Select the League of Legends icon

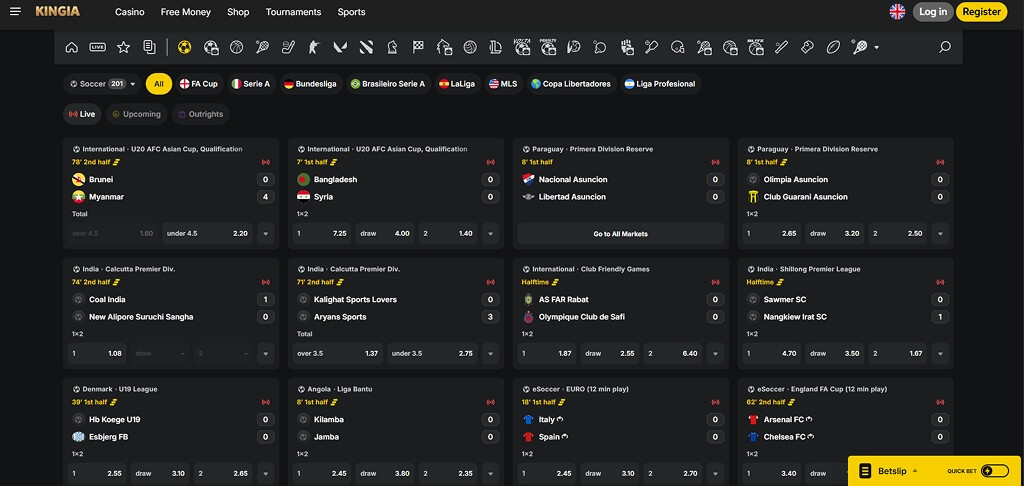[x=496, y=47]
